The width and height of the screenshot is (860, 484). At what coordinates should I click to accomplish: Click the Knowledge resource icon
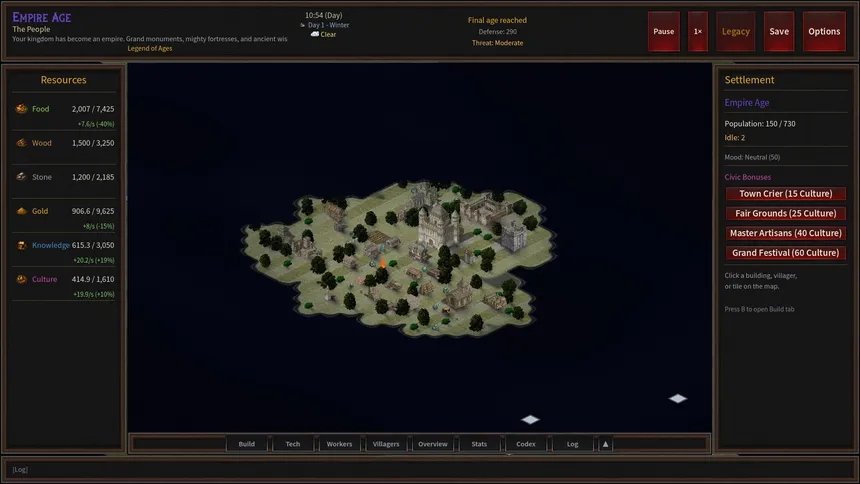22,245
